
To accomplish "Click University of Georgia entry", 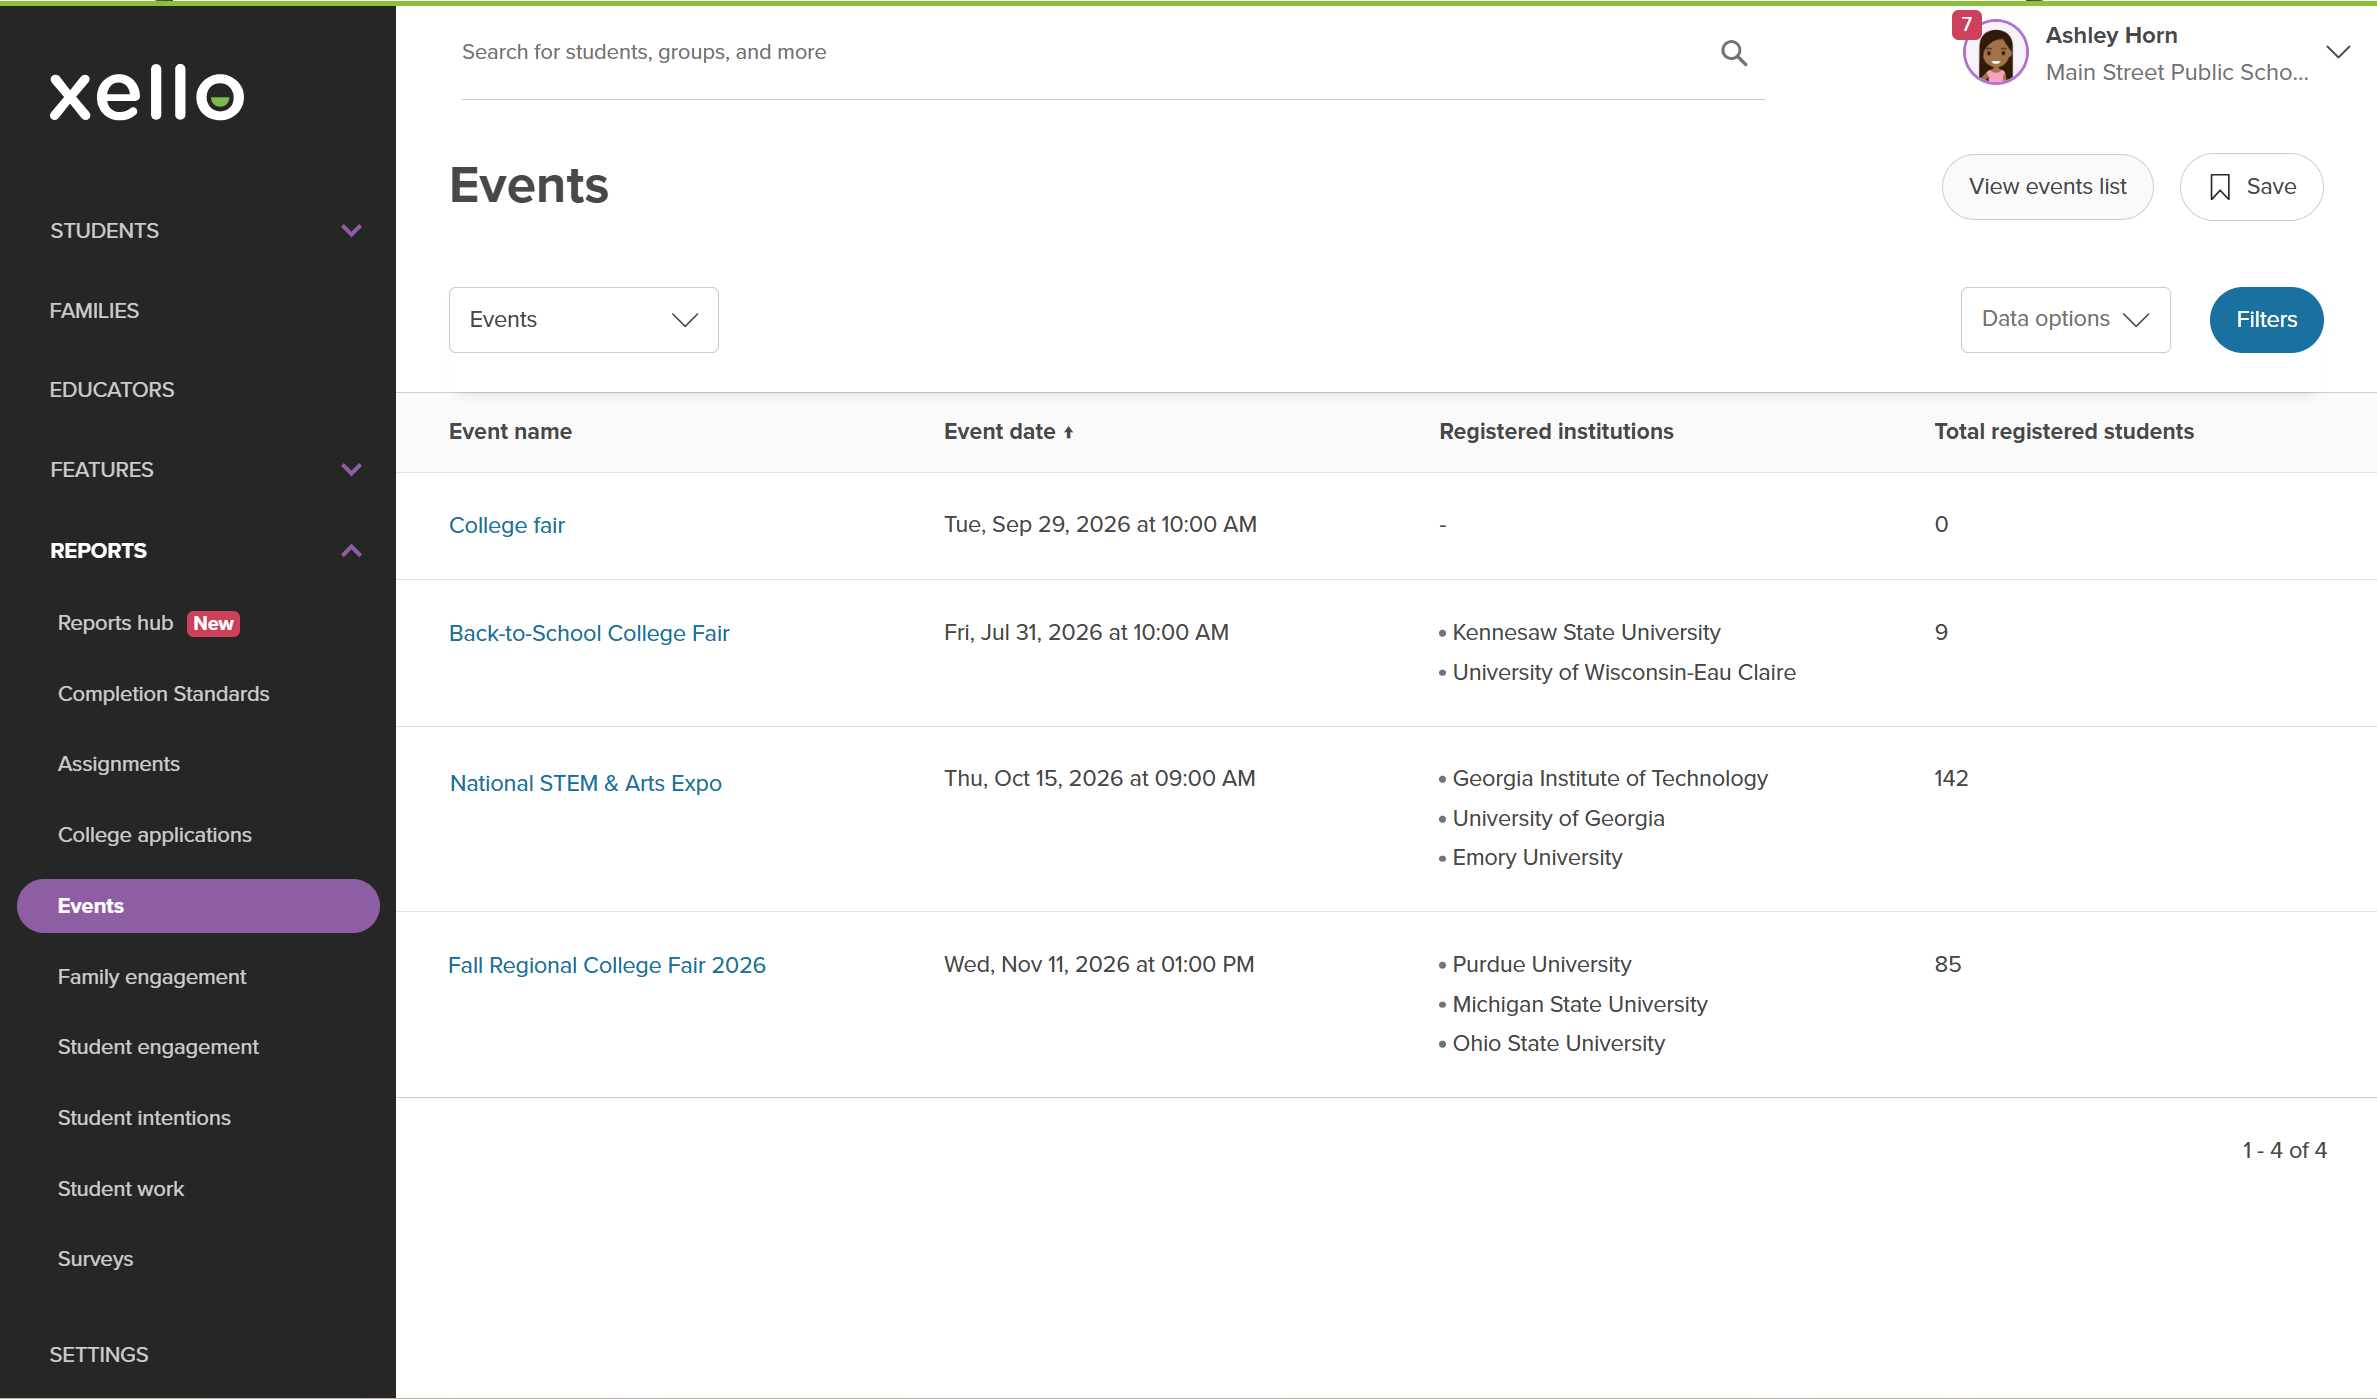I will pyautogui.click(x=1557, y=819).
